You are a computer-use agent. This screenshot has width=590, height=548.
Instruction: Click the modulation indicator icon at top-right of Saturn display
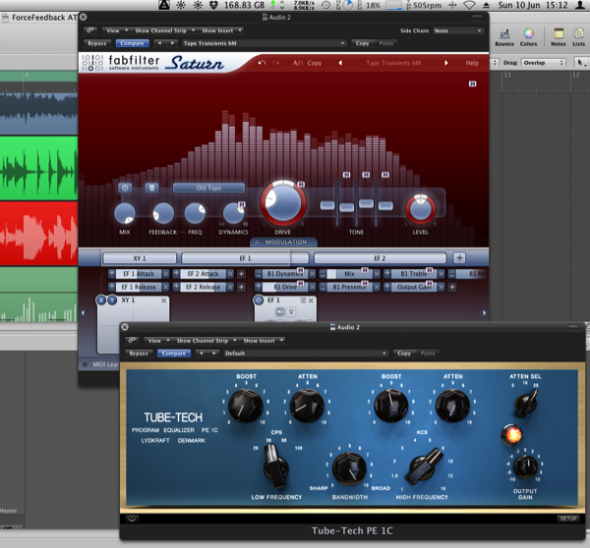[x=473, y=84]
